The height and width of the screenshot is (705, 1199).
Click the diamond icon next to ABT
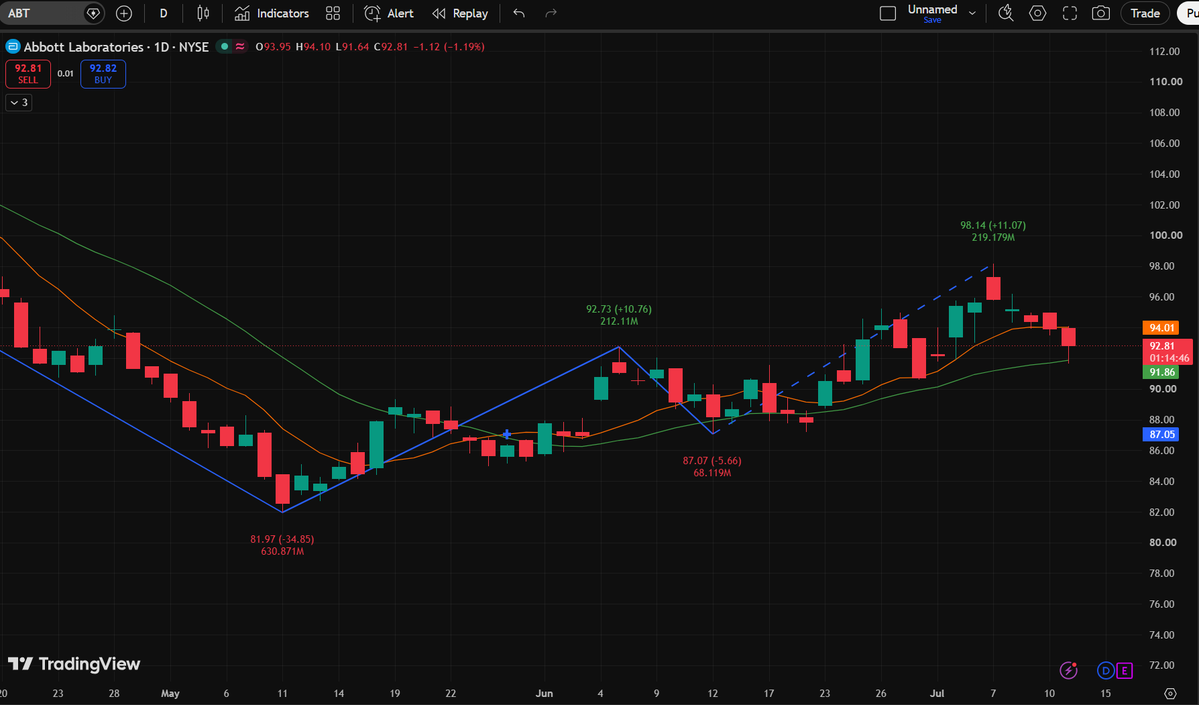93,13
